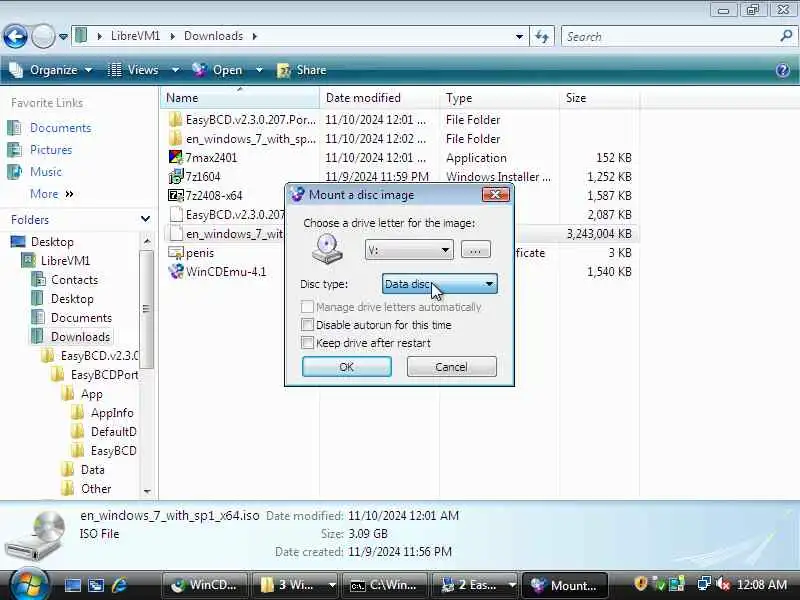Toggle Manage drive letters automatically checkbox
The image size is (800, 600).
(307, 307)
